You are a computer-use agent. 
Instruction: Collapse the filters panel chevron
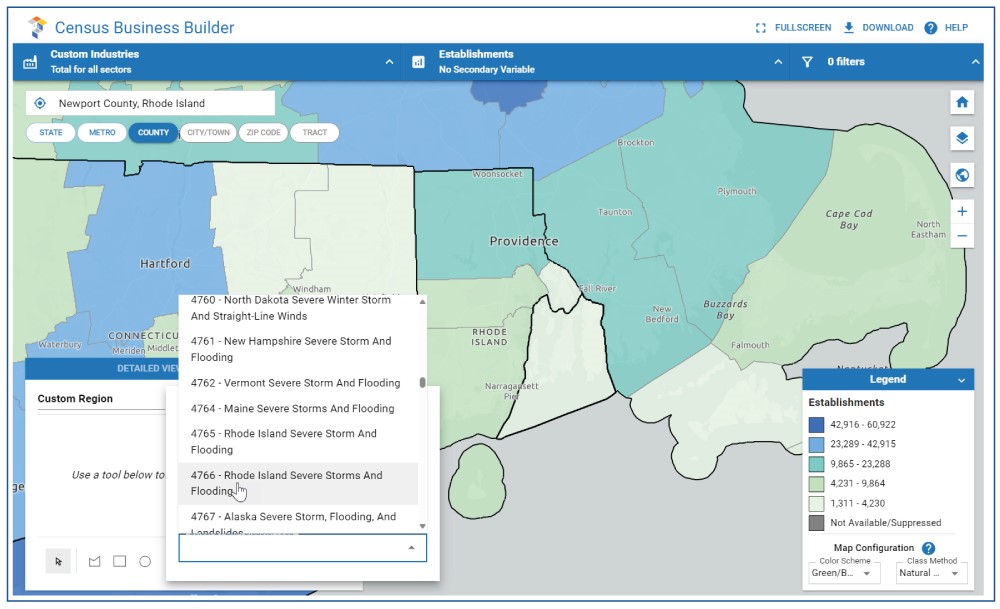(975, 62)
